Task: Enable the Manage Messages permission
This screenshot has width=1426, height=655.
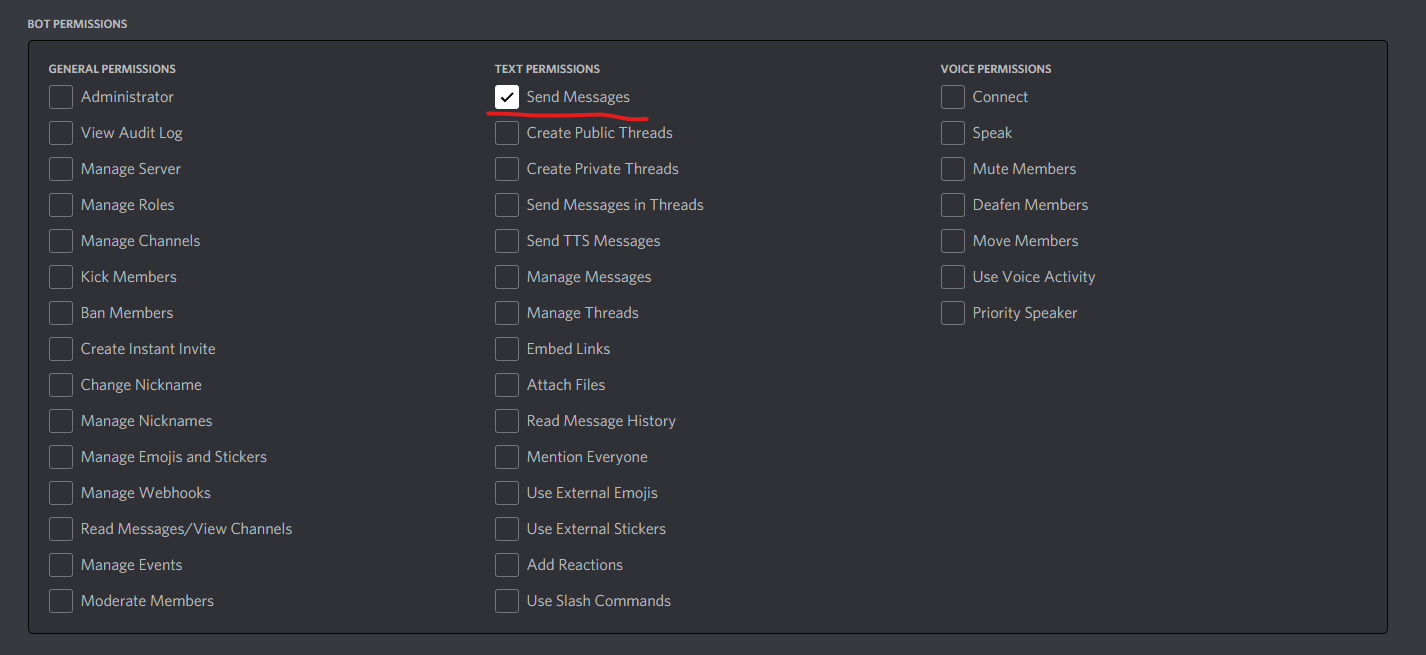Action: pos(507,276)
